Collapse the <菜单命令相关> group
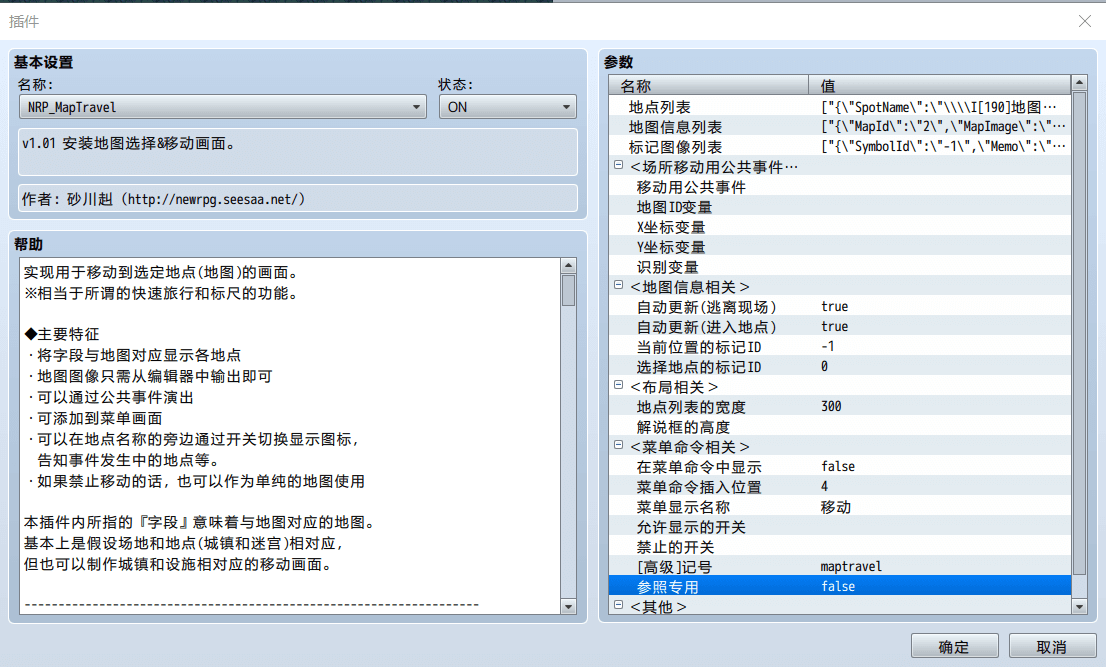 [x=619, y=445]
